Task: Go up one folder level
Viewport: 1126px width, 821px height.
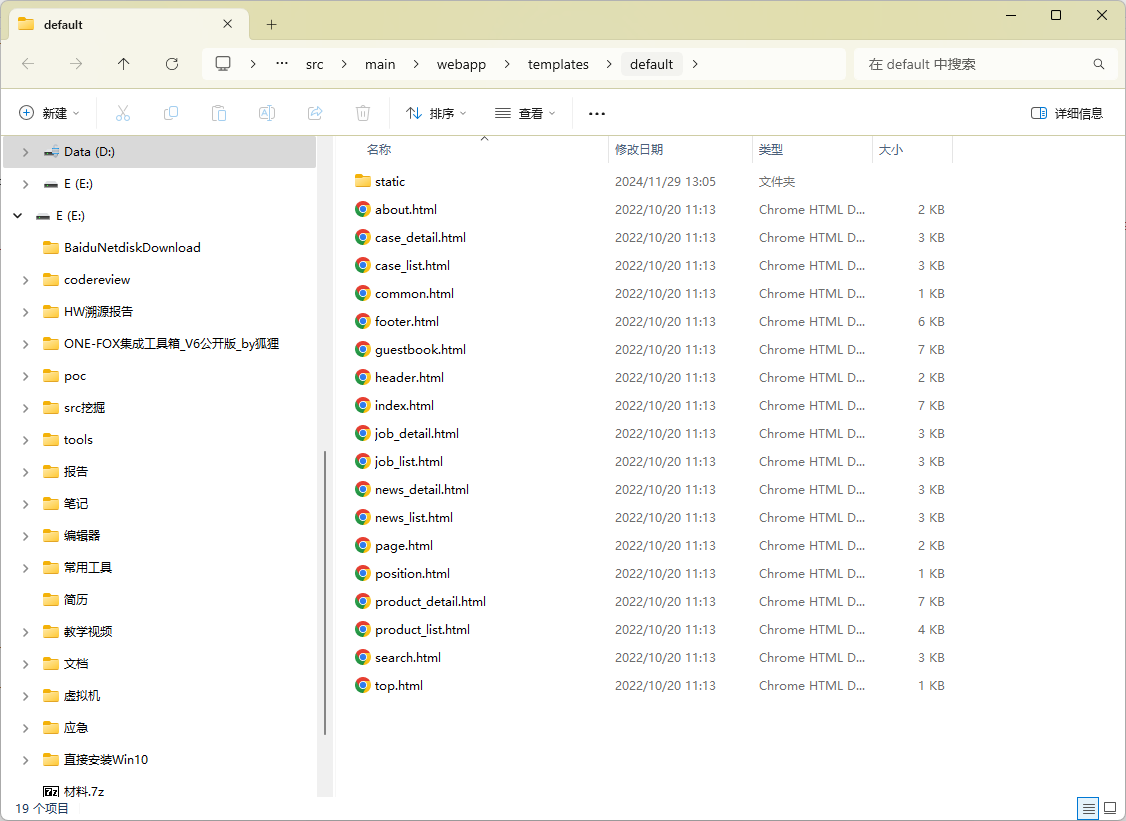Action: coord(124,64)
